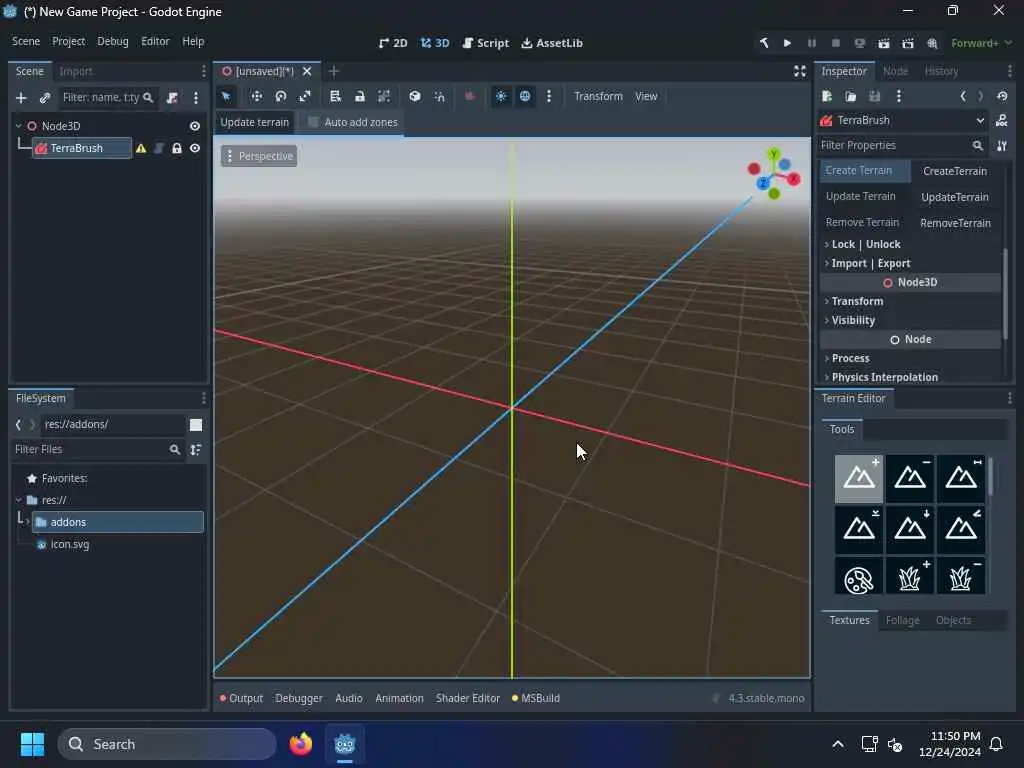Switch to the Foliage tab
Screen dimensions: 1024x768
(x=903, y=620)
